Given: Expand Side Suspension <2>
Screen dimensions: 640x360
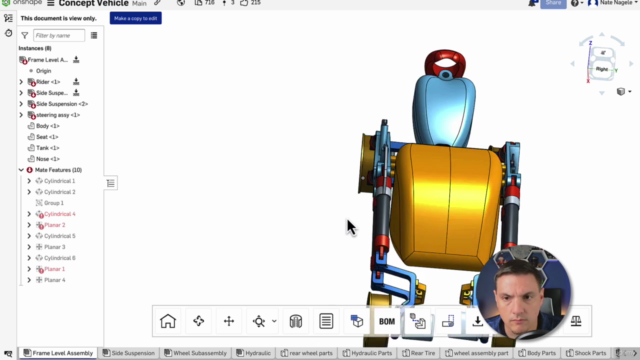Looking at the screenshot, I should [x=21, y=104].
